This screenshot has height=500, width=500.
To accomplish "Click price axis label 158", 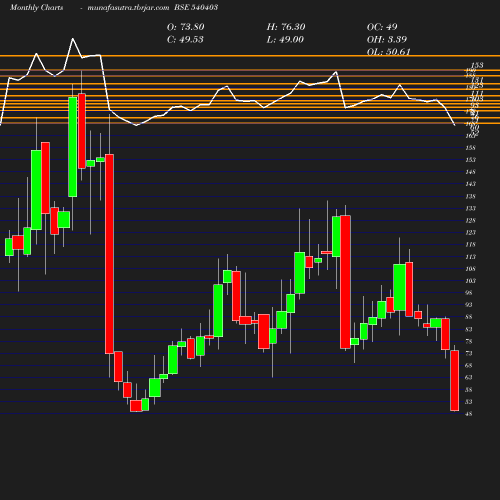I will pos(470,148).
